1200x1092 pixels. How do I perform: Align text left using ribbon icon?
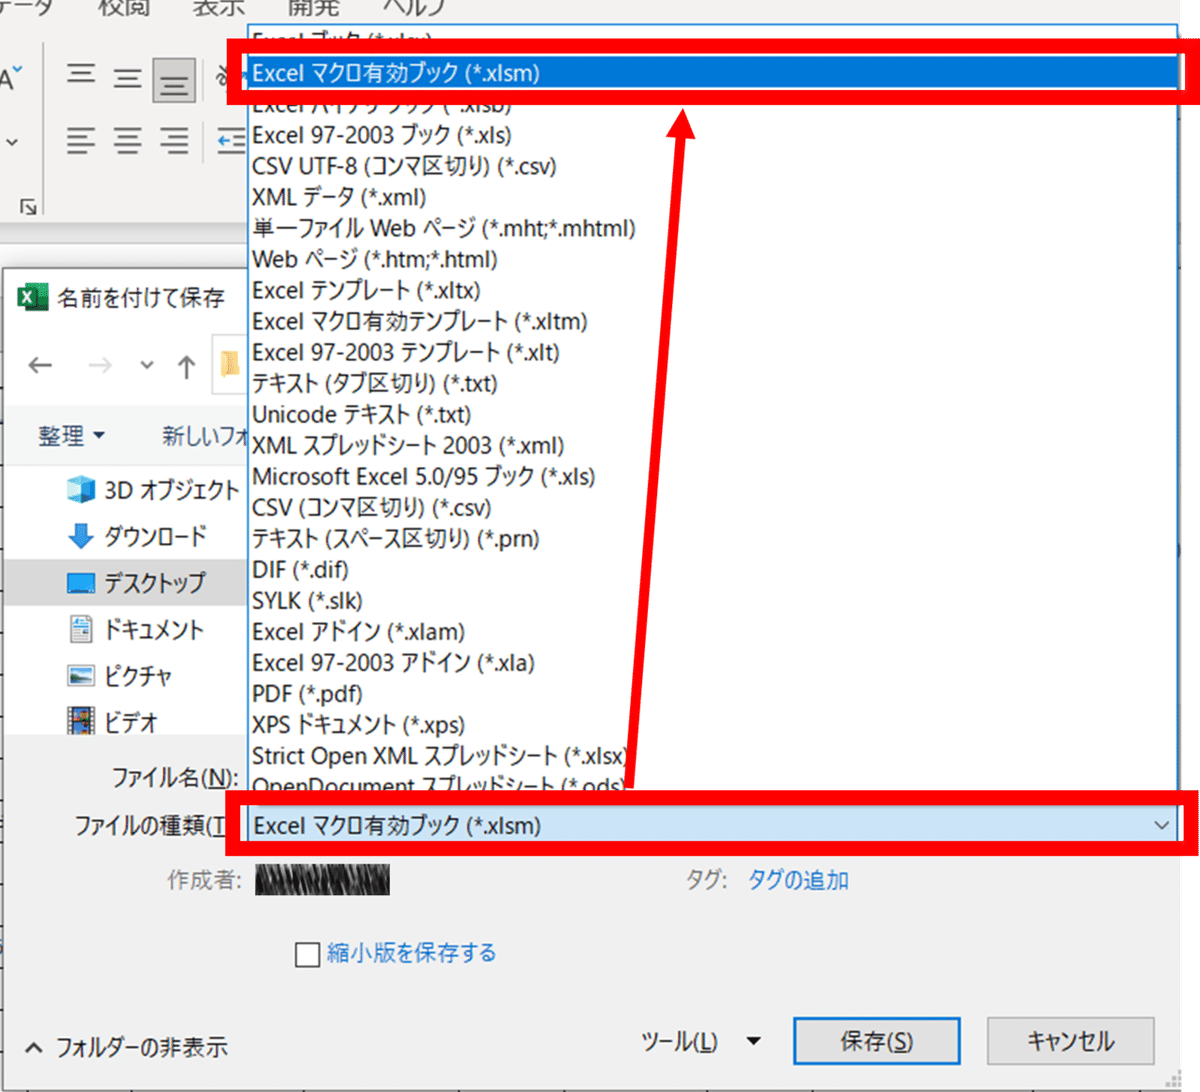[81, 141]
